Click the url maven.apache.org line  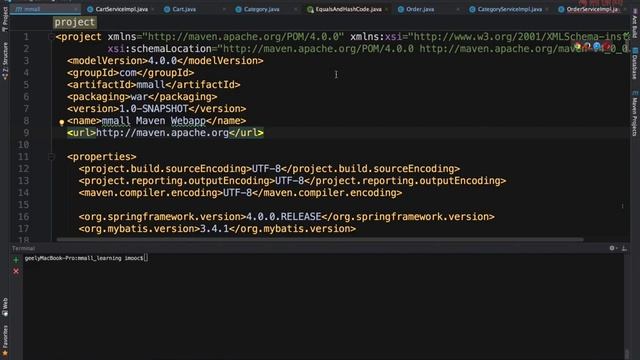(x=165, y=133)
